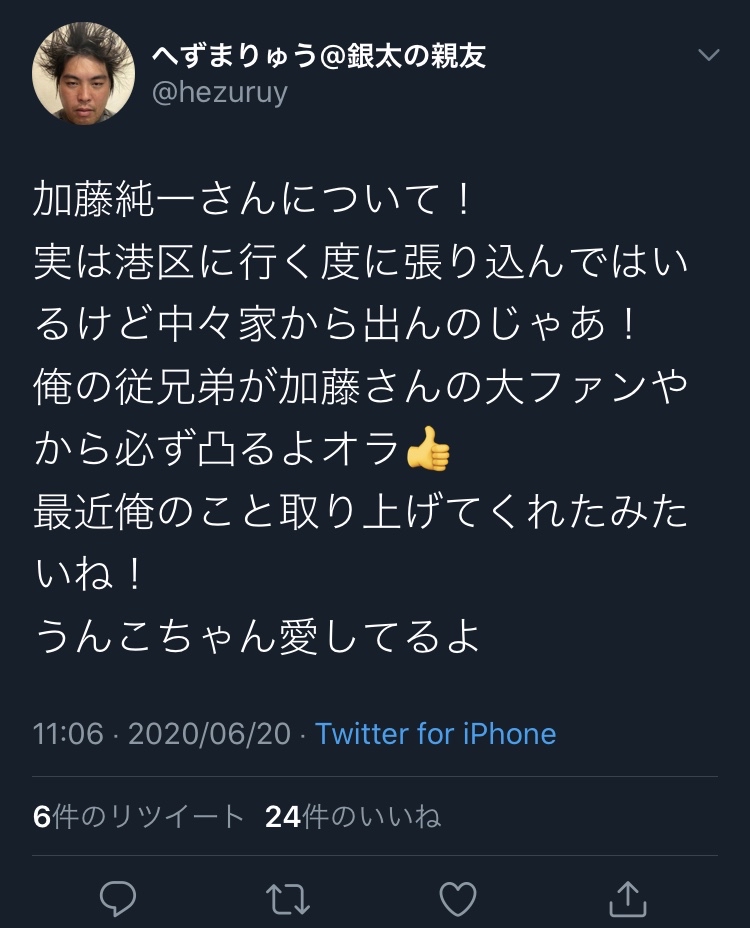Click the 2020/06/20 date
Image resolution: width=750 pixels, height=928 pixels.
pos(210,734)
